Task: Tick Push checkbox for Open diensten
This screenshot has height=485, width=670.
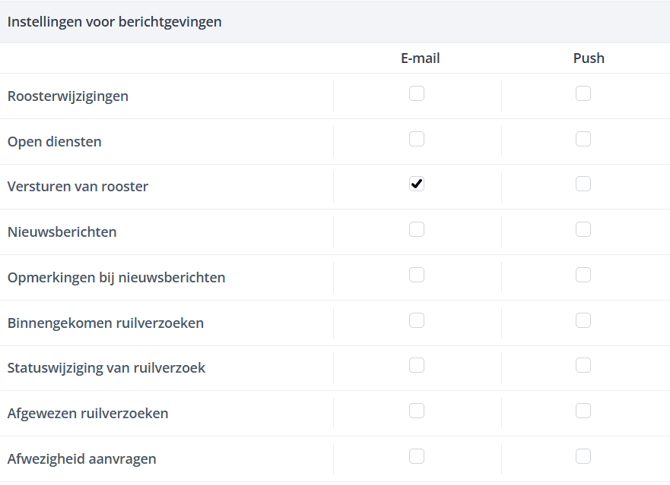Action: coord(583,139)
